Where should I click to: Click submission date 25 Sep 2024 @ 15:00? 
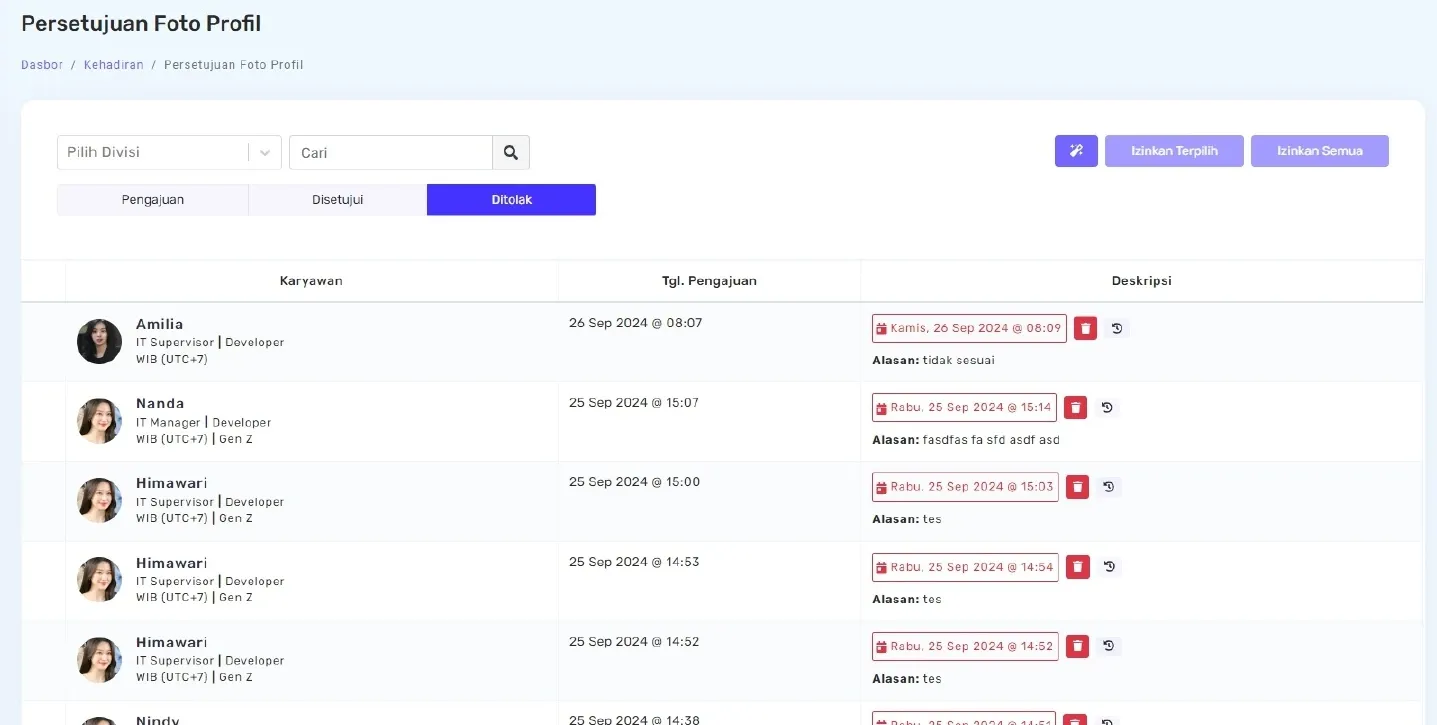(635, 482)
